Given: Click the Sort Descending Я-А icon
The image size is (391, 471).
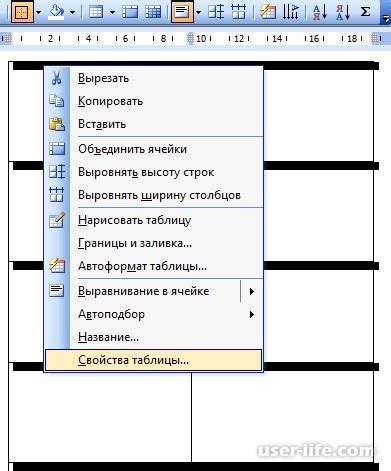Looking at the screenshot, I should pos(343,12).
